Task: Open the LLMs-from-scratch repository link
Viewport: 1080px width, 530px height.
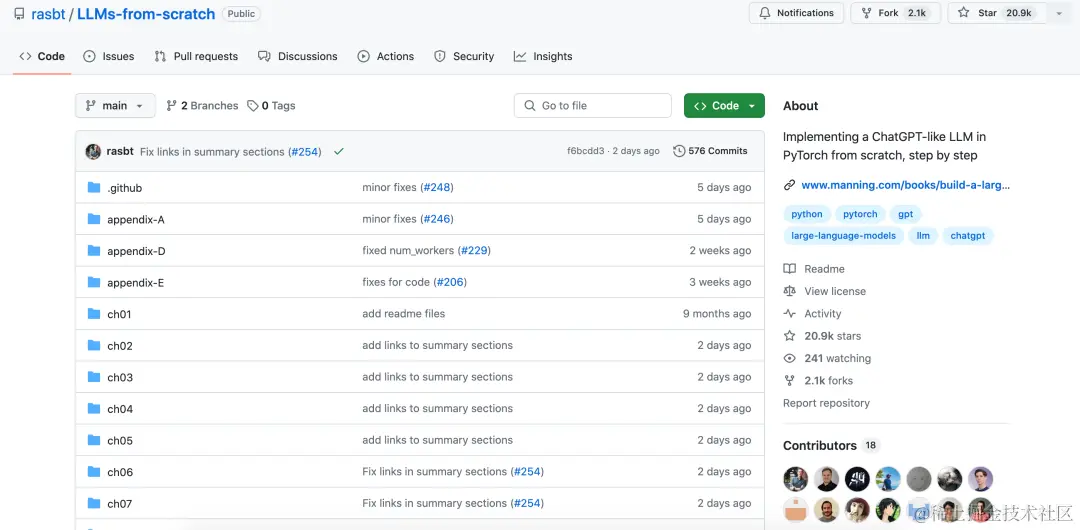Action: [146, 14]
